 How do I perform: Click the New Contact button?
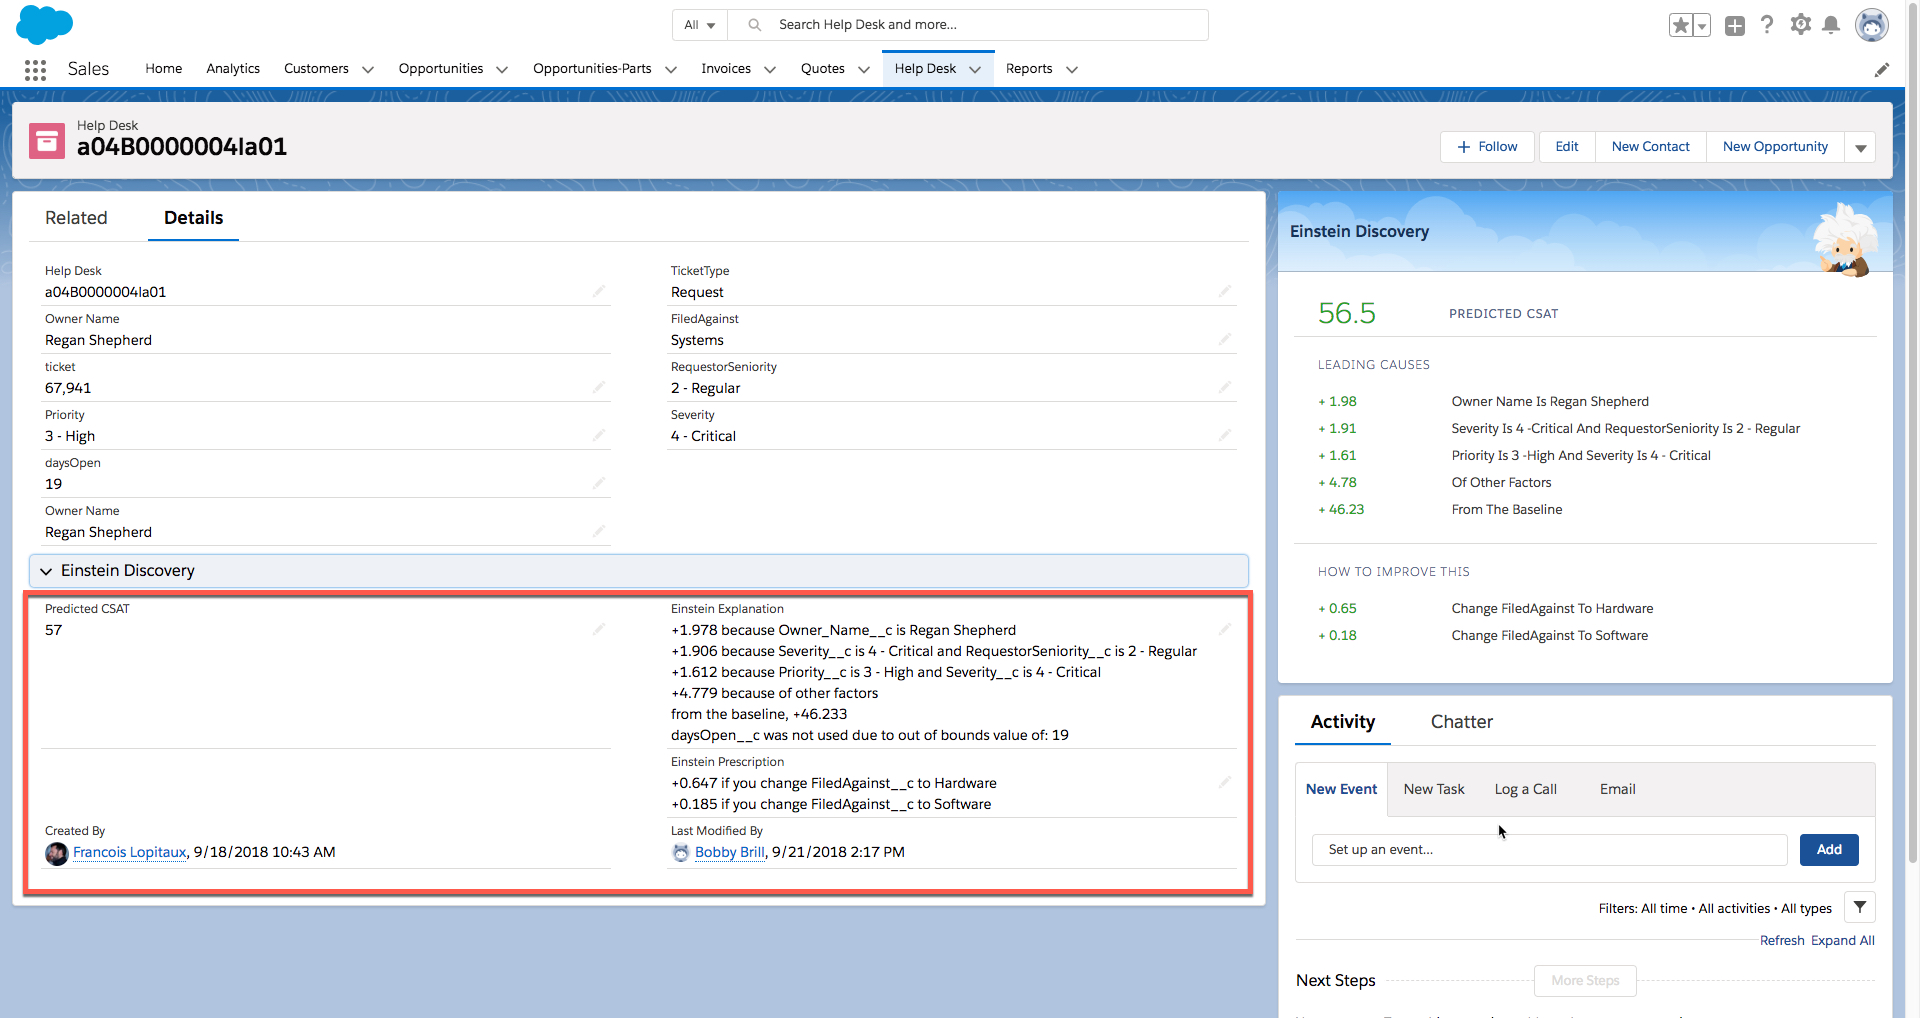point(1651,147)
